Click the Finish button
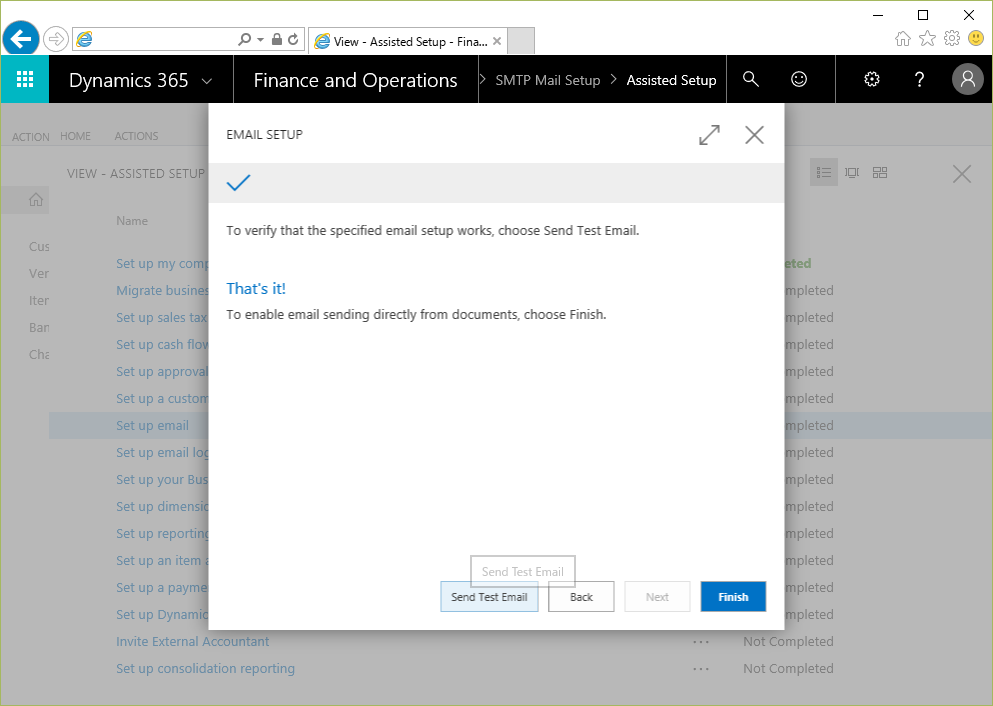 tap(733, 596)
